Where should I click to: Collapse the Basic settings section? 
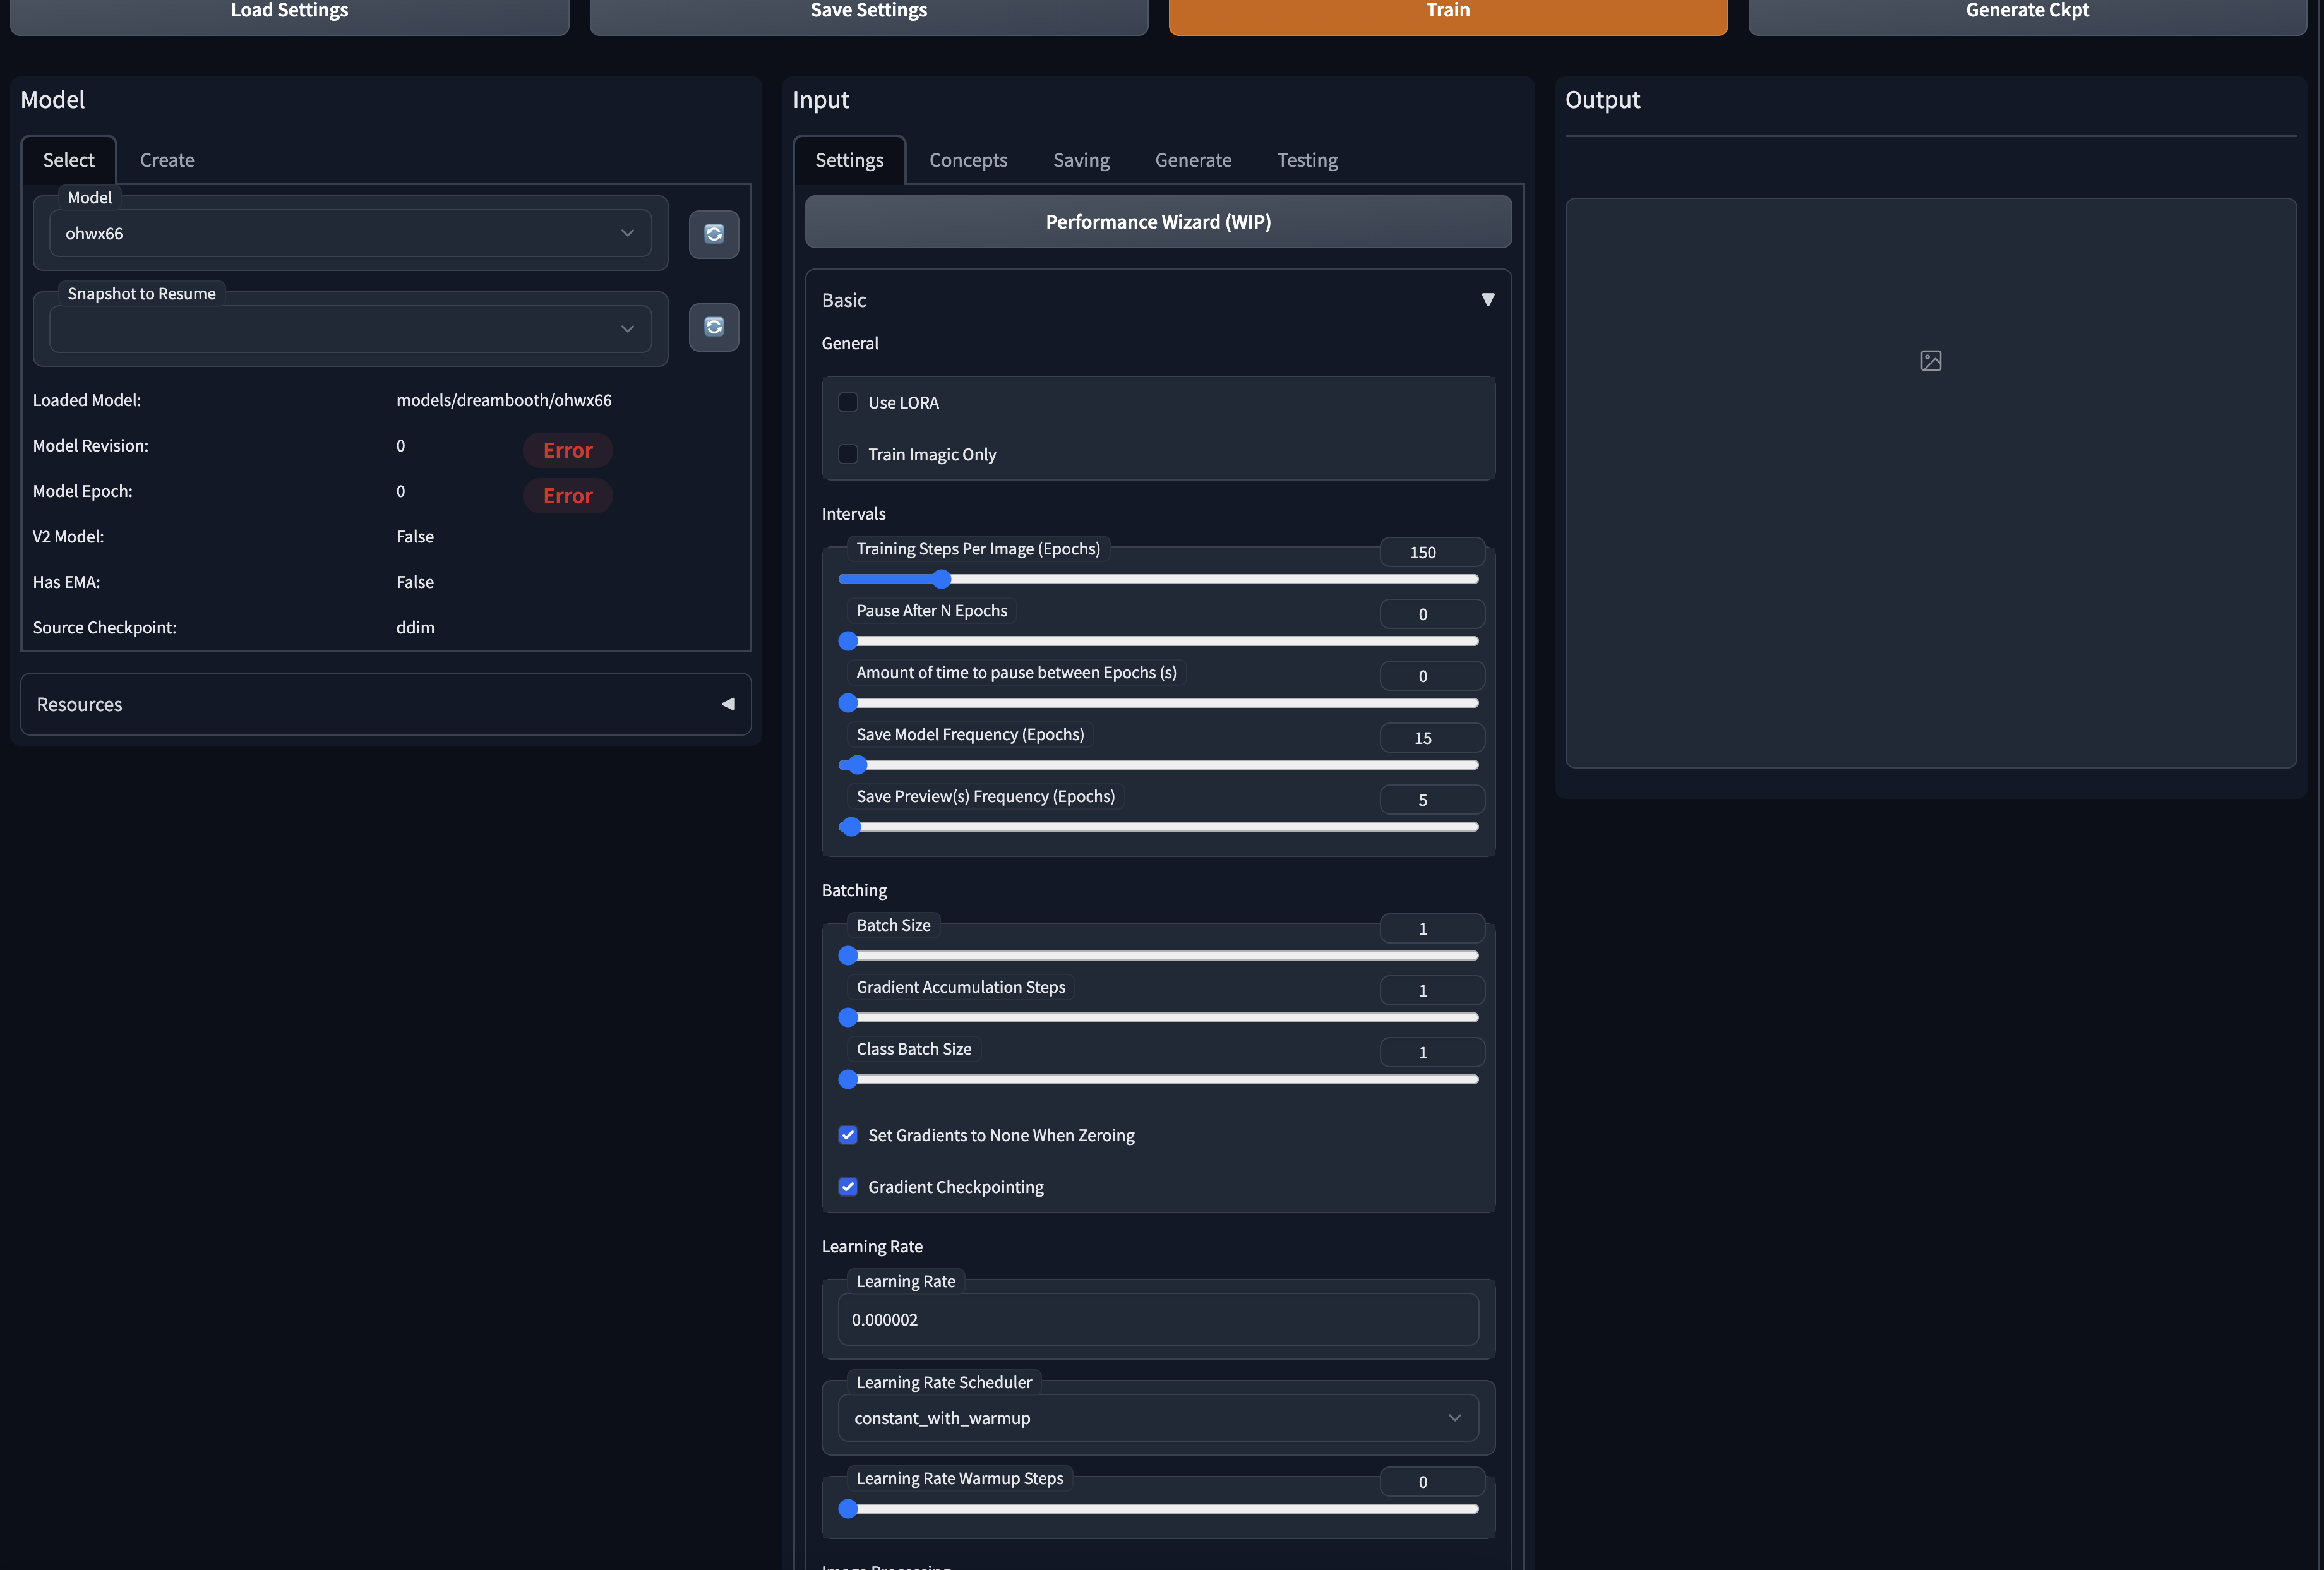(1487, 299)
